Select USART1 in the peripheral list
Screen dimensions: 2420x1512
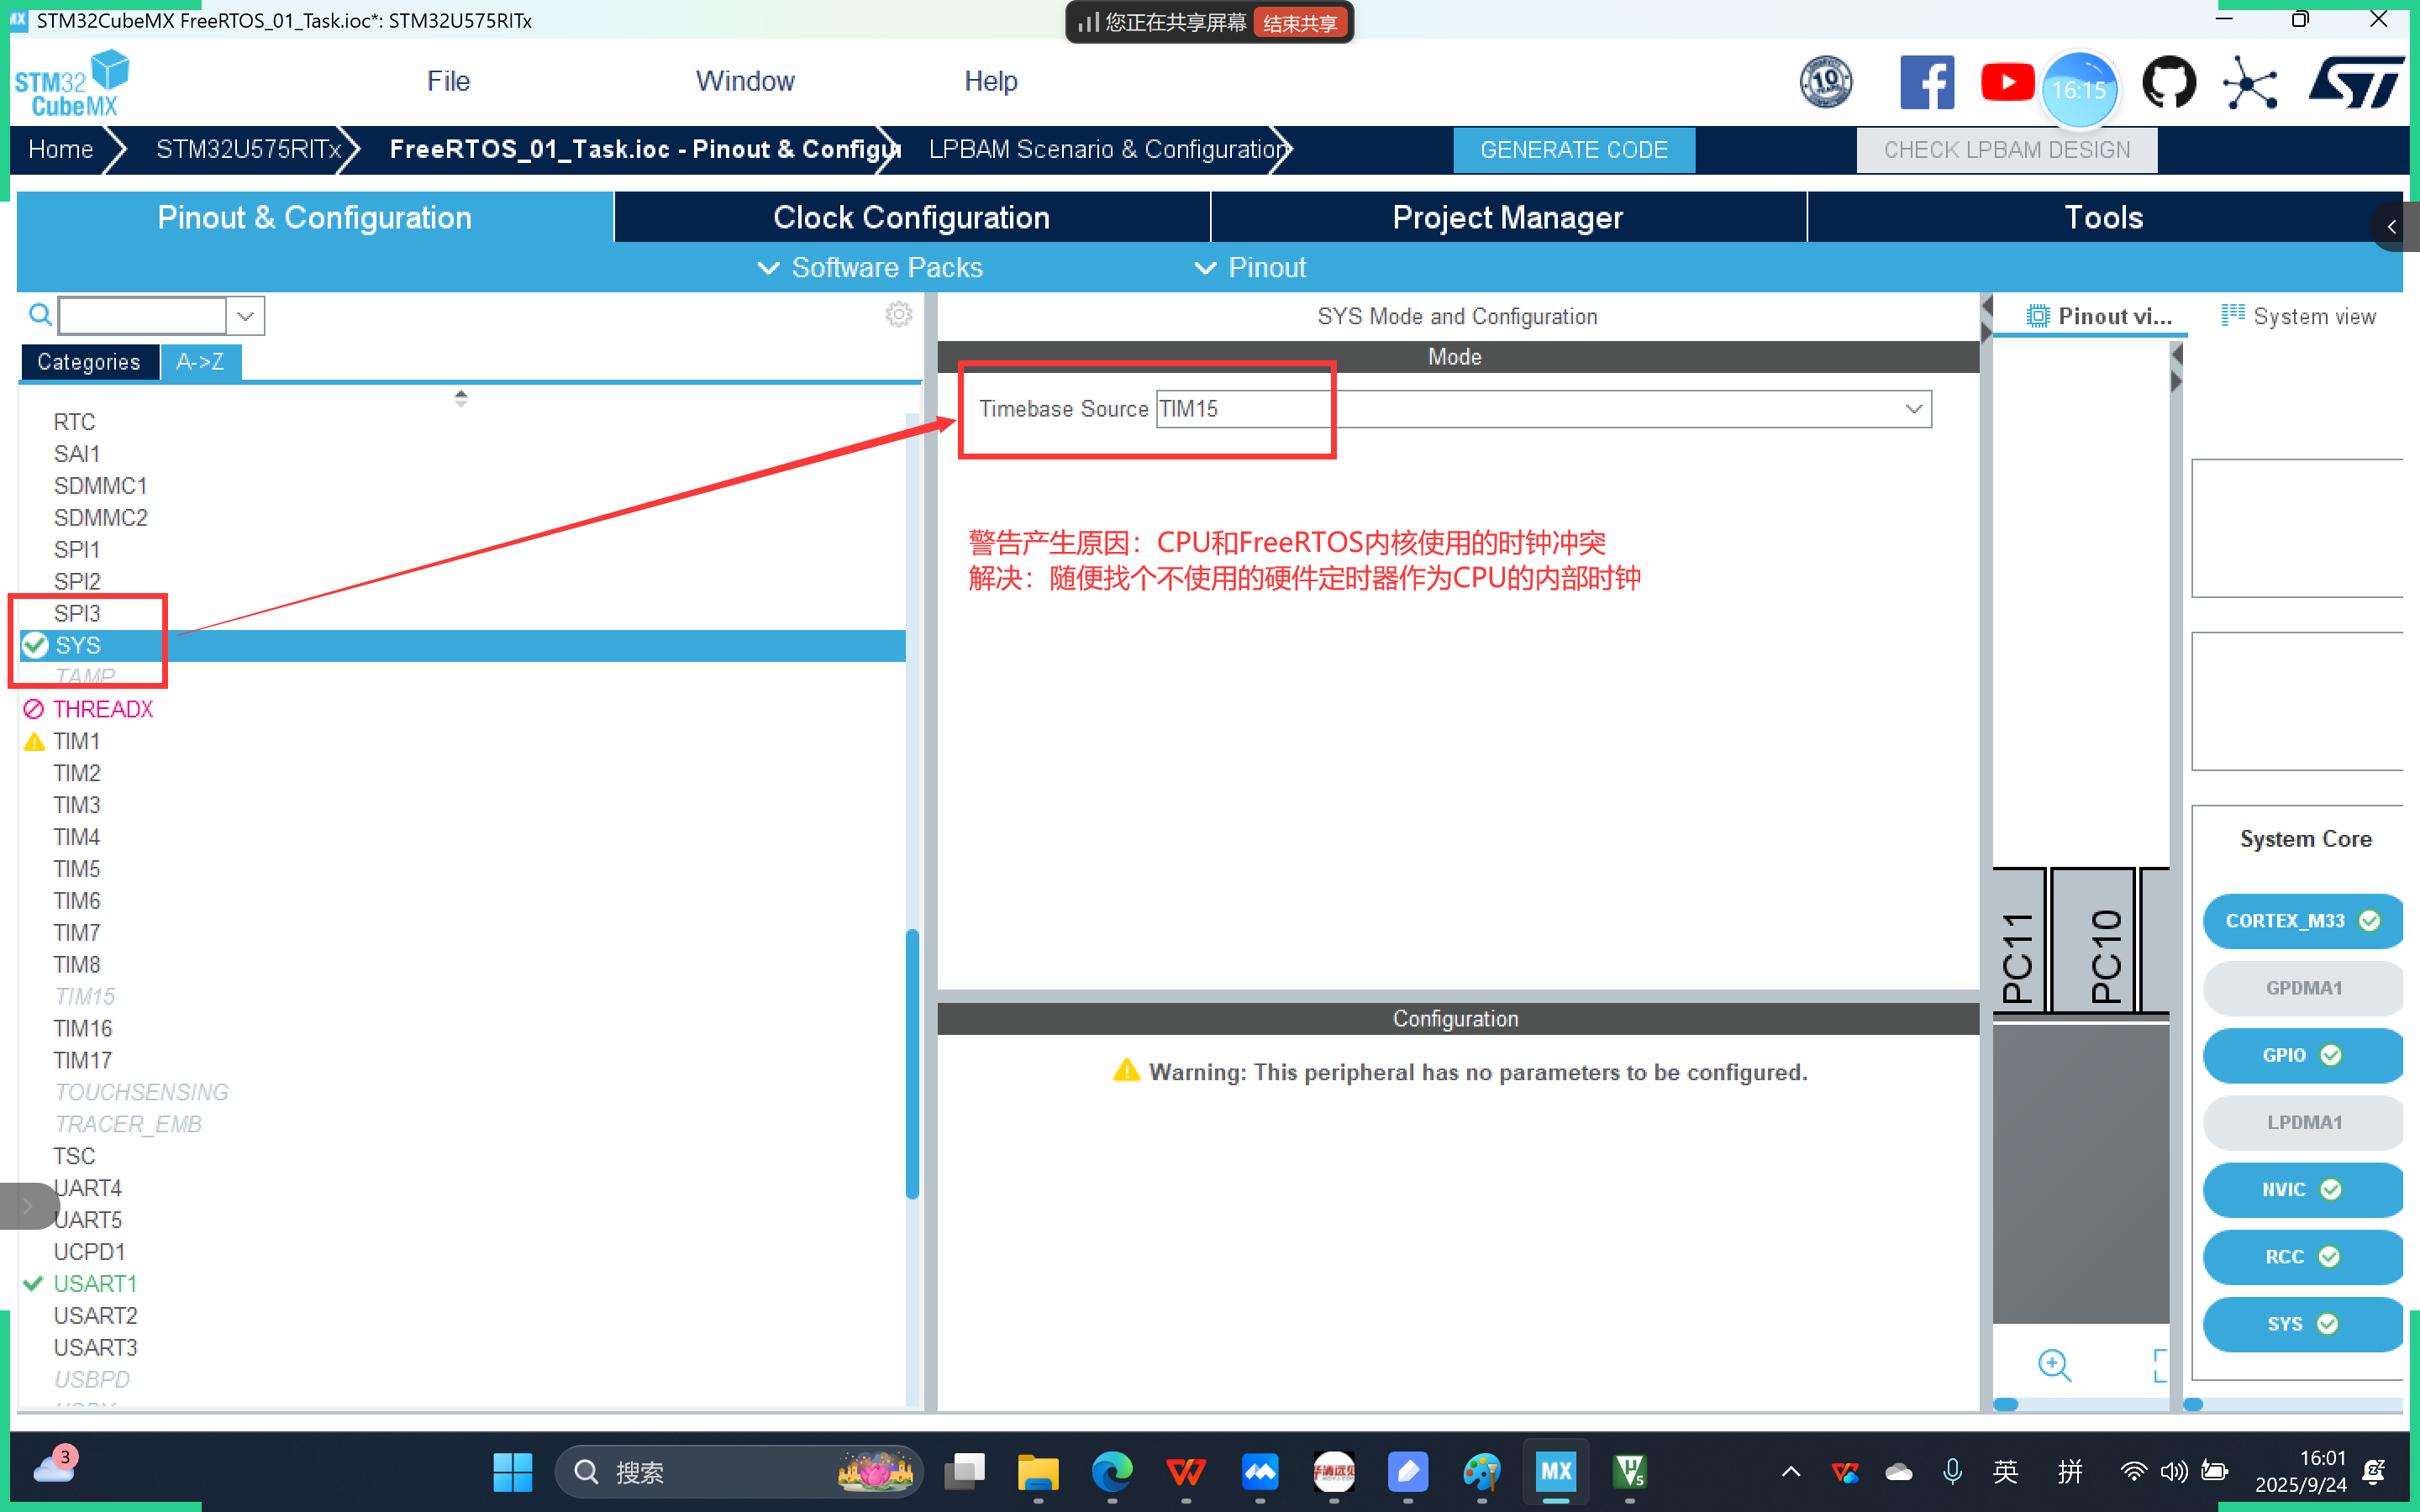(94, 1284)
